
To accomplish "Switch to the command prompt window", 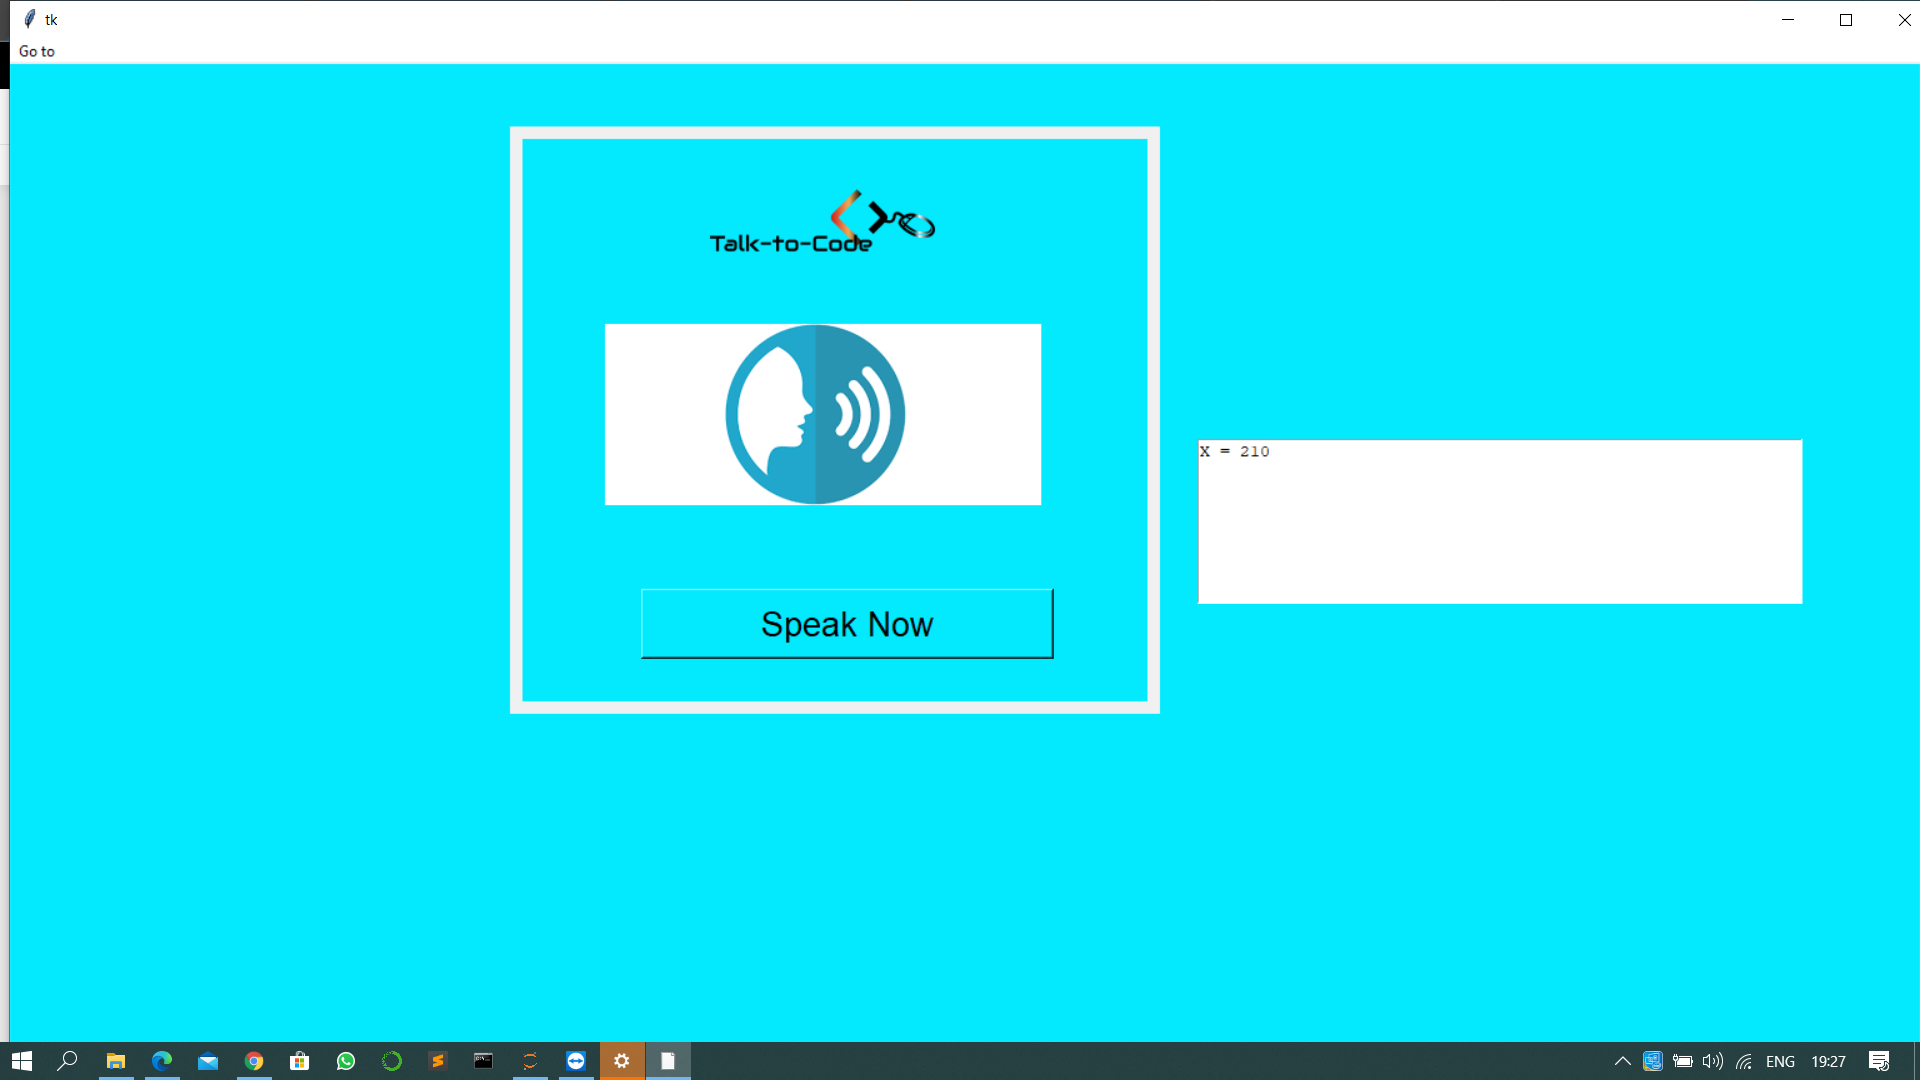I will 484,1061.
